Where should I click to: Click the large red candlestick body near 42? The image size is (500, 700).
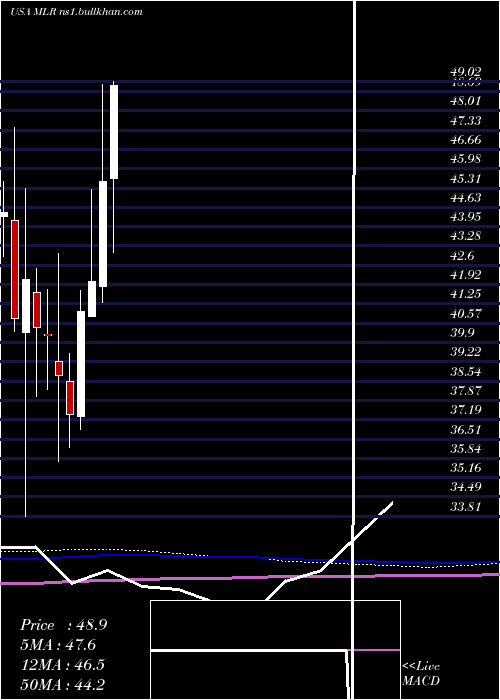(15, 269)
